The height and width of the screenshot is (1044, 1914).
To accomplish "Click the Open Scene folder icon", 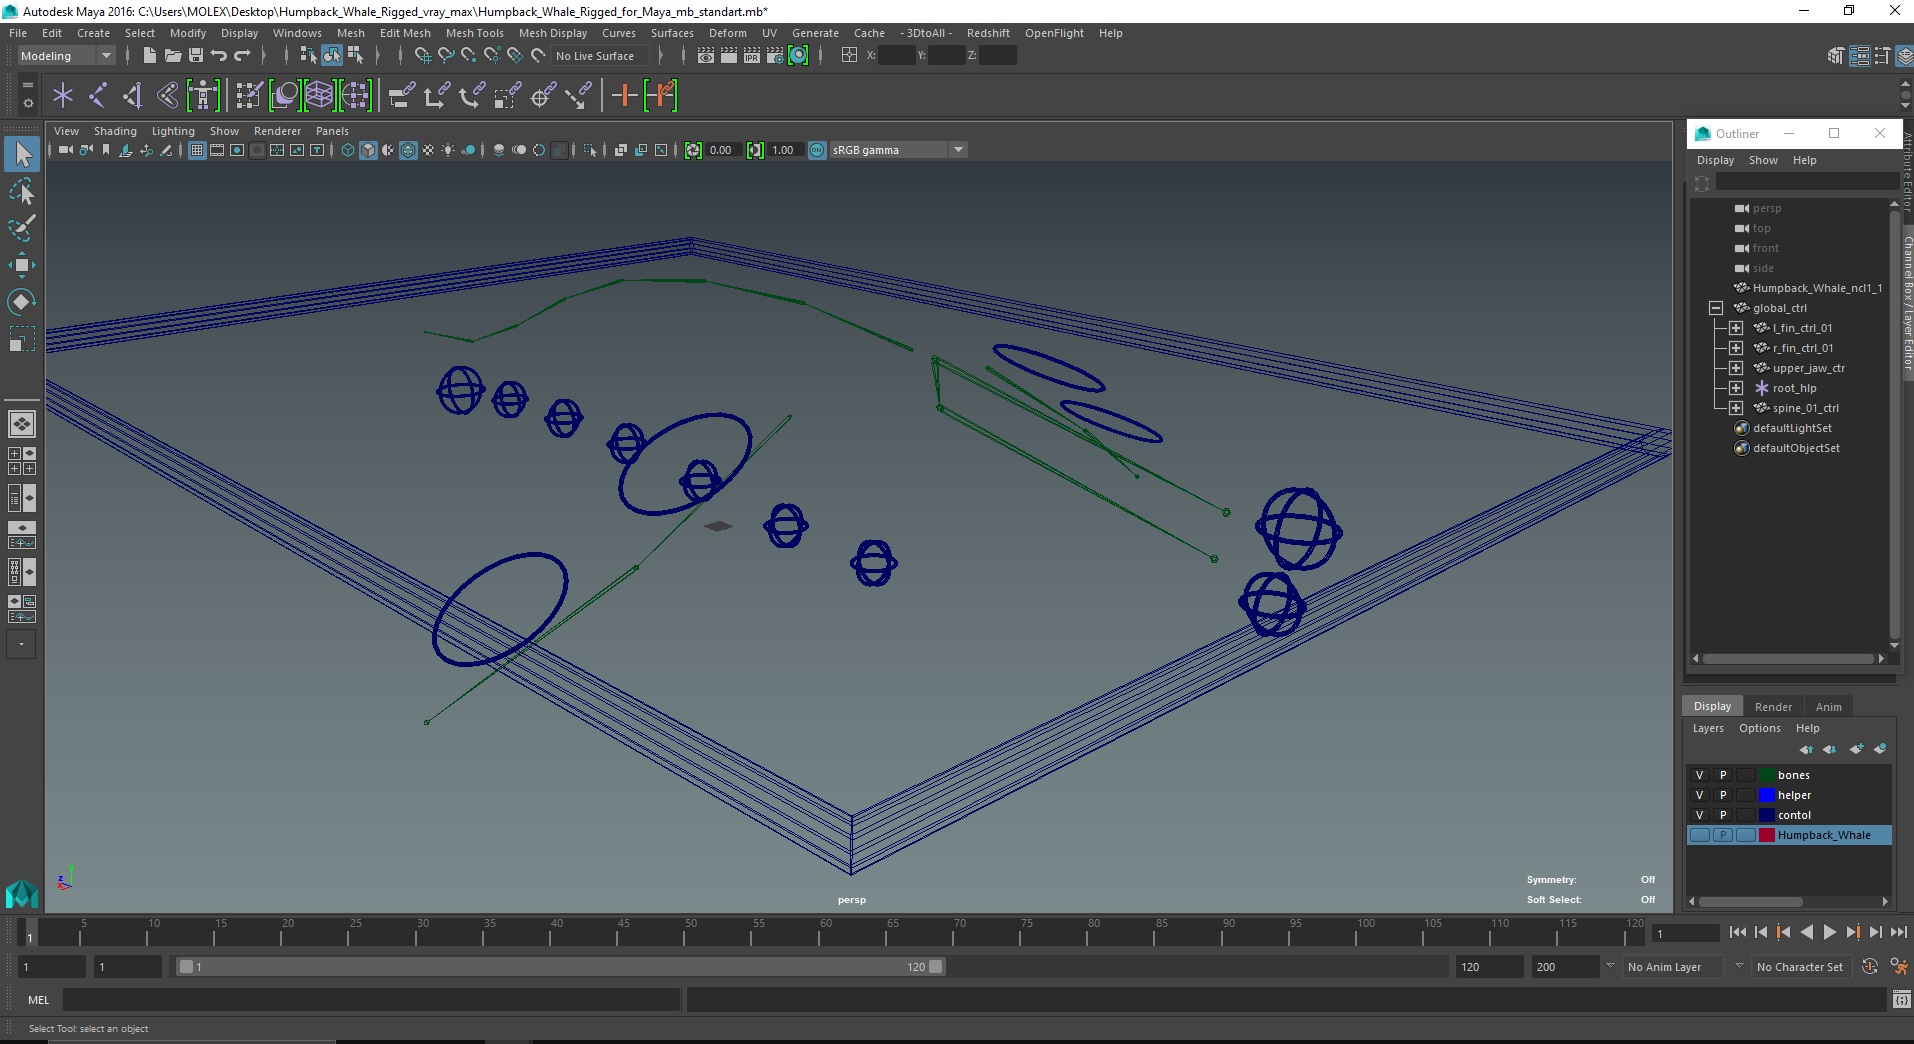I will click(x=172, y=56).
